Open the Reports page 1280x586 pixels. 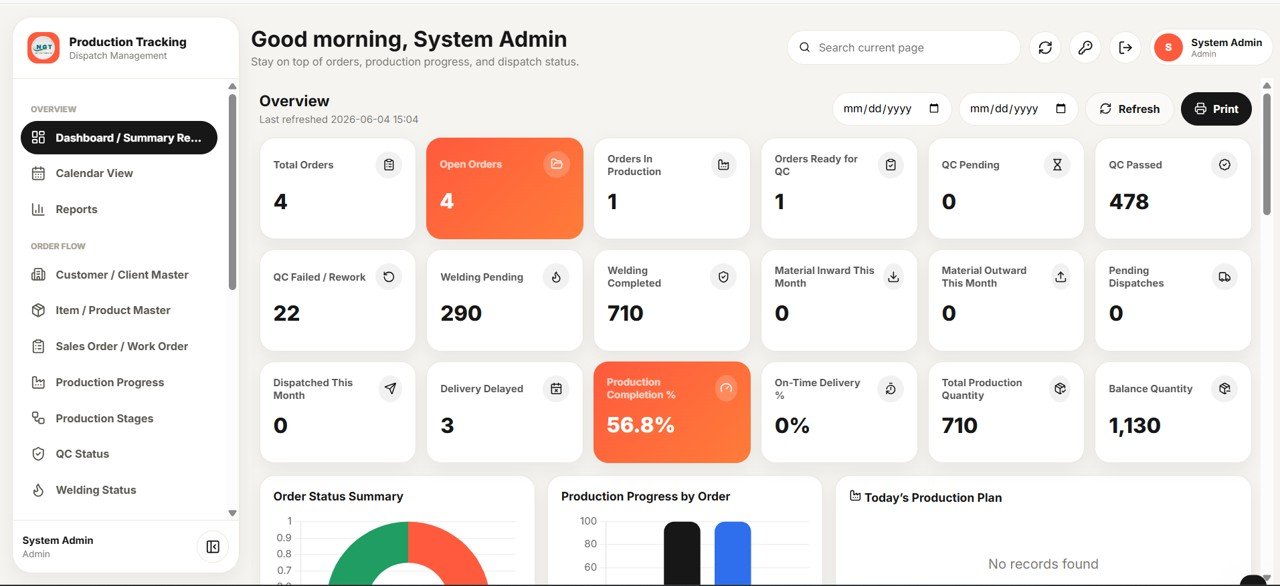pos(119,209)
